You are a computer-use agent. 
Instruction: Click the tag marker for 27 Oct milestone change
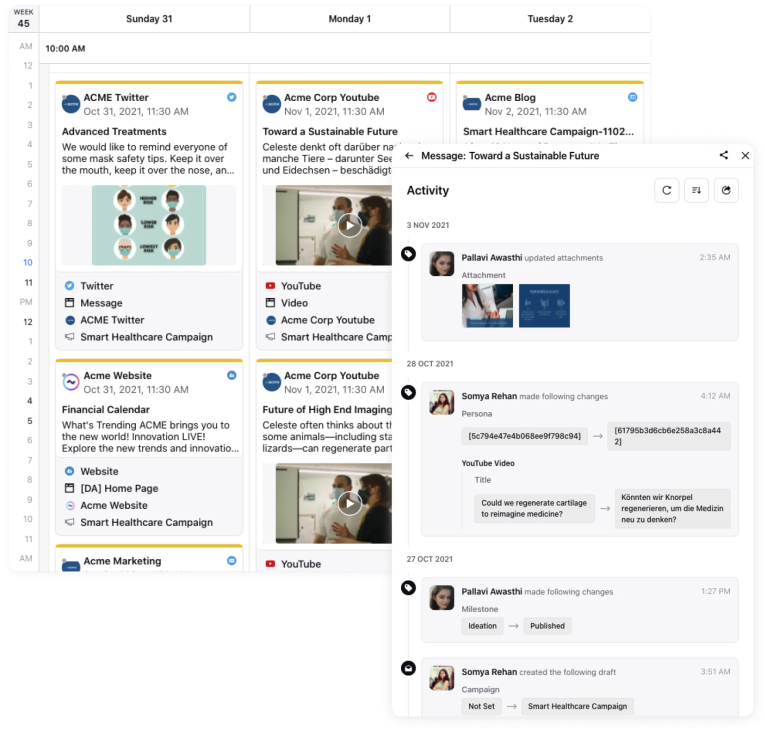coord(408,588)
